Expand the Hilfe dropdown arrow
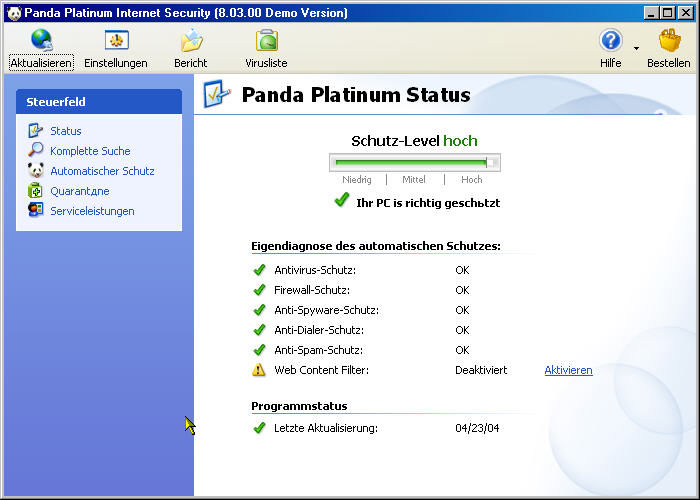Viewport: 700px width, 500px height. click(x=636, y=48)
